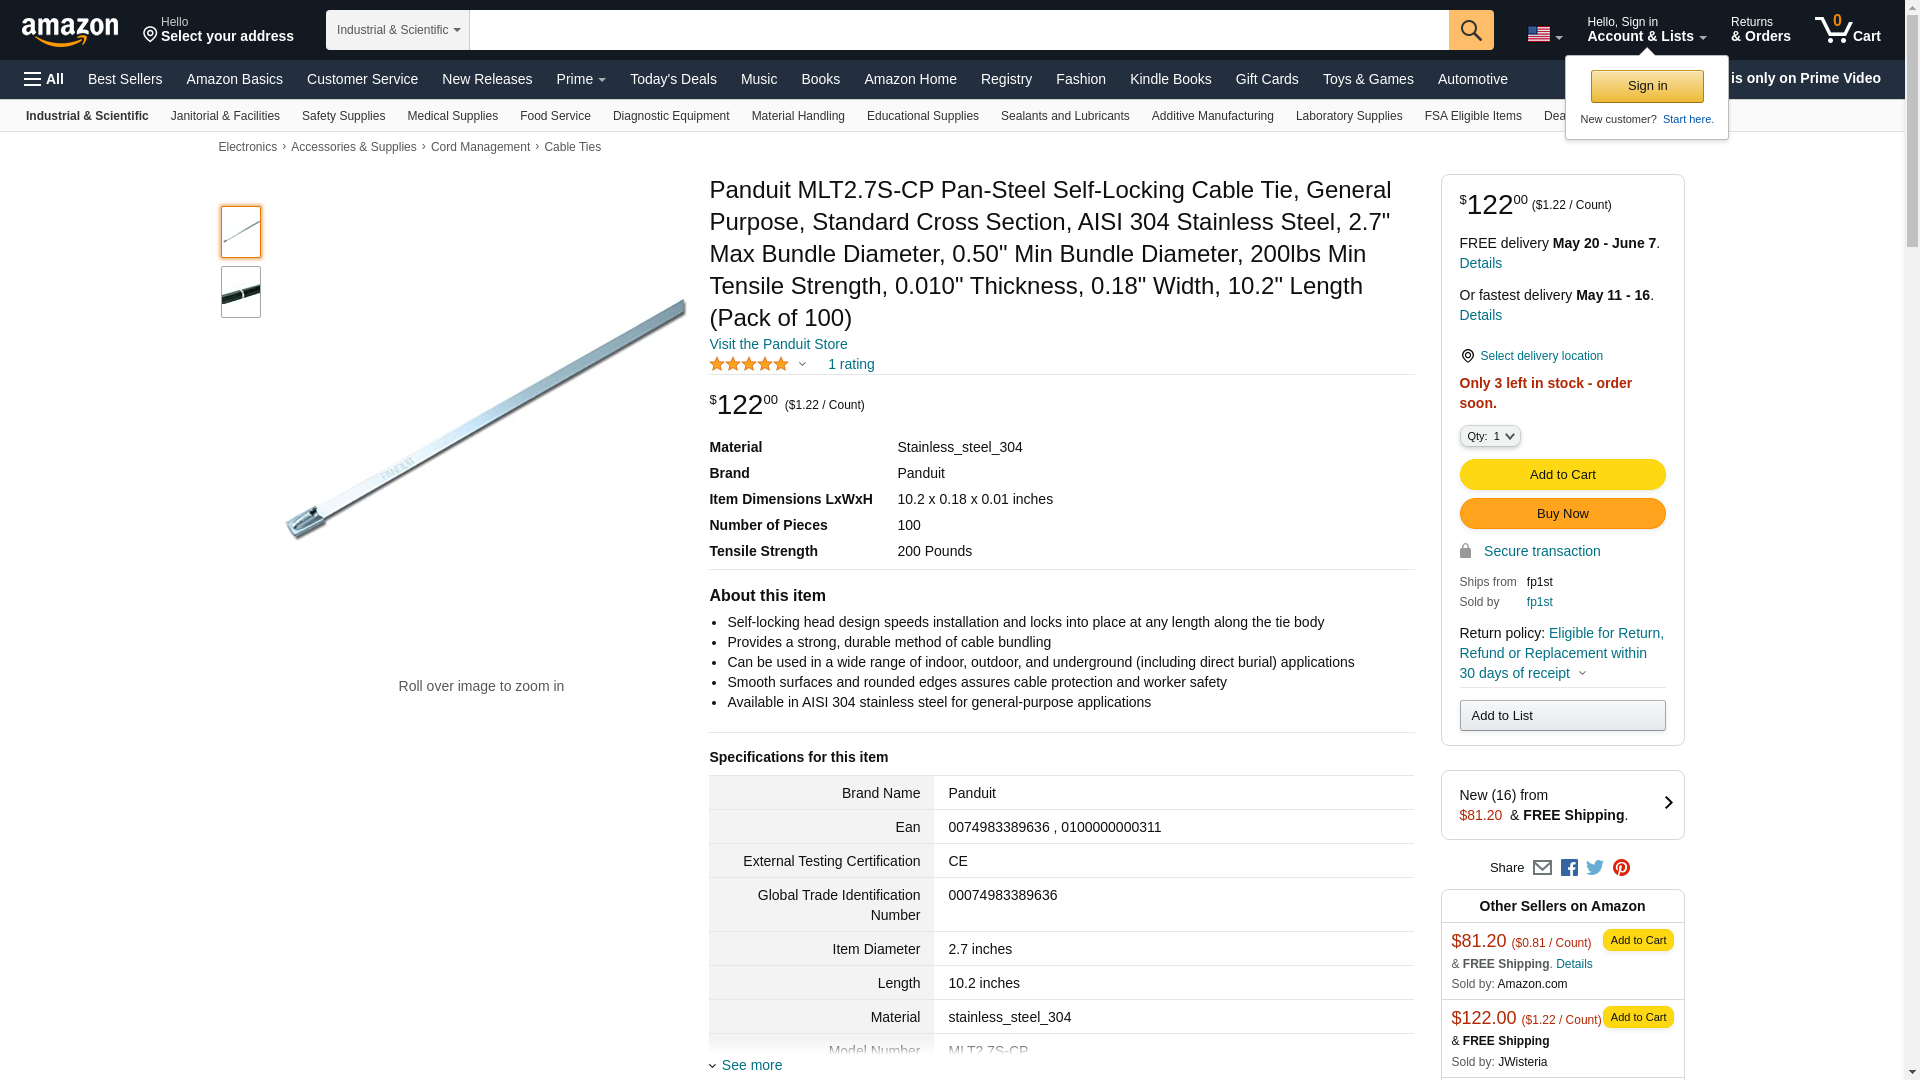Share product on Facebook
This screenshot has height=1080, width=1920.
[x=1569, y=868]
